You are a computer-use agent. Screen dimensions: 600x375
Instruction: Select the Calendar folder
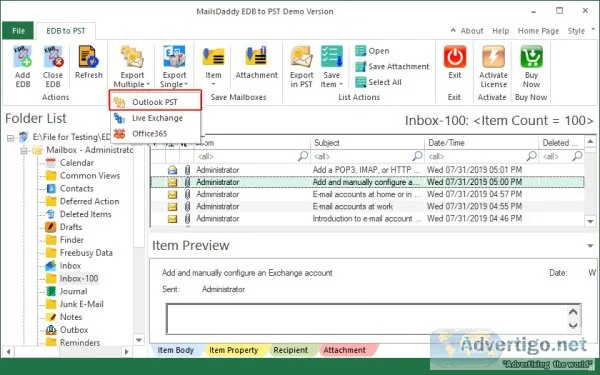click(x=77, y=163)
